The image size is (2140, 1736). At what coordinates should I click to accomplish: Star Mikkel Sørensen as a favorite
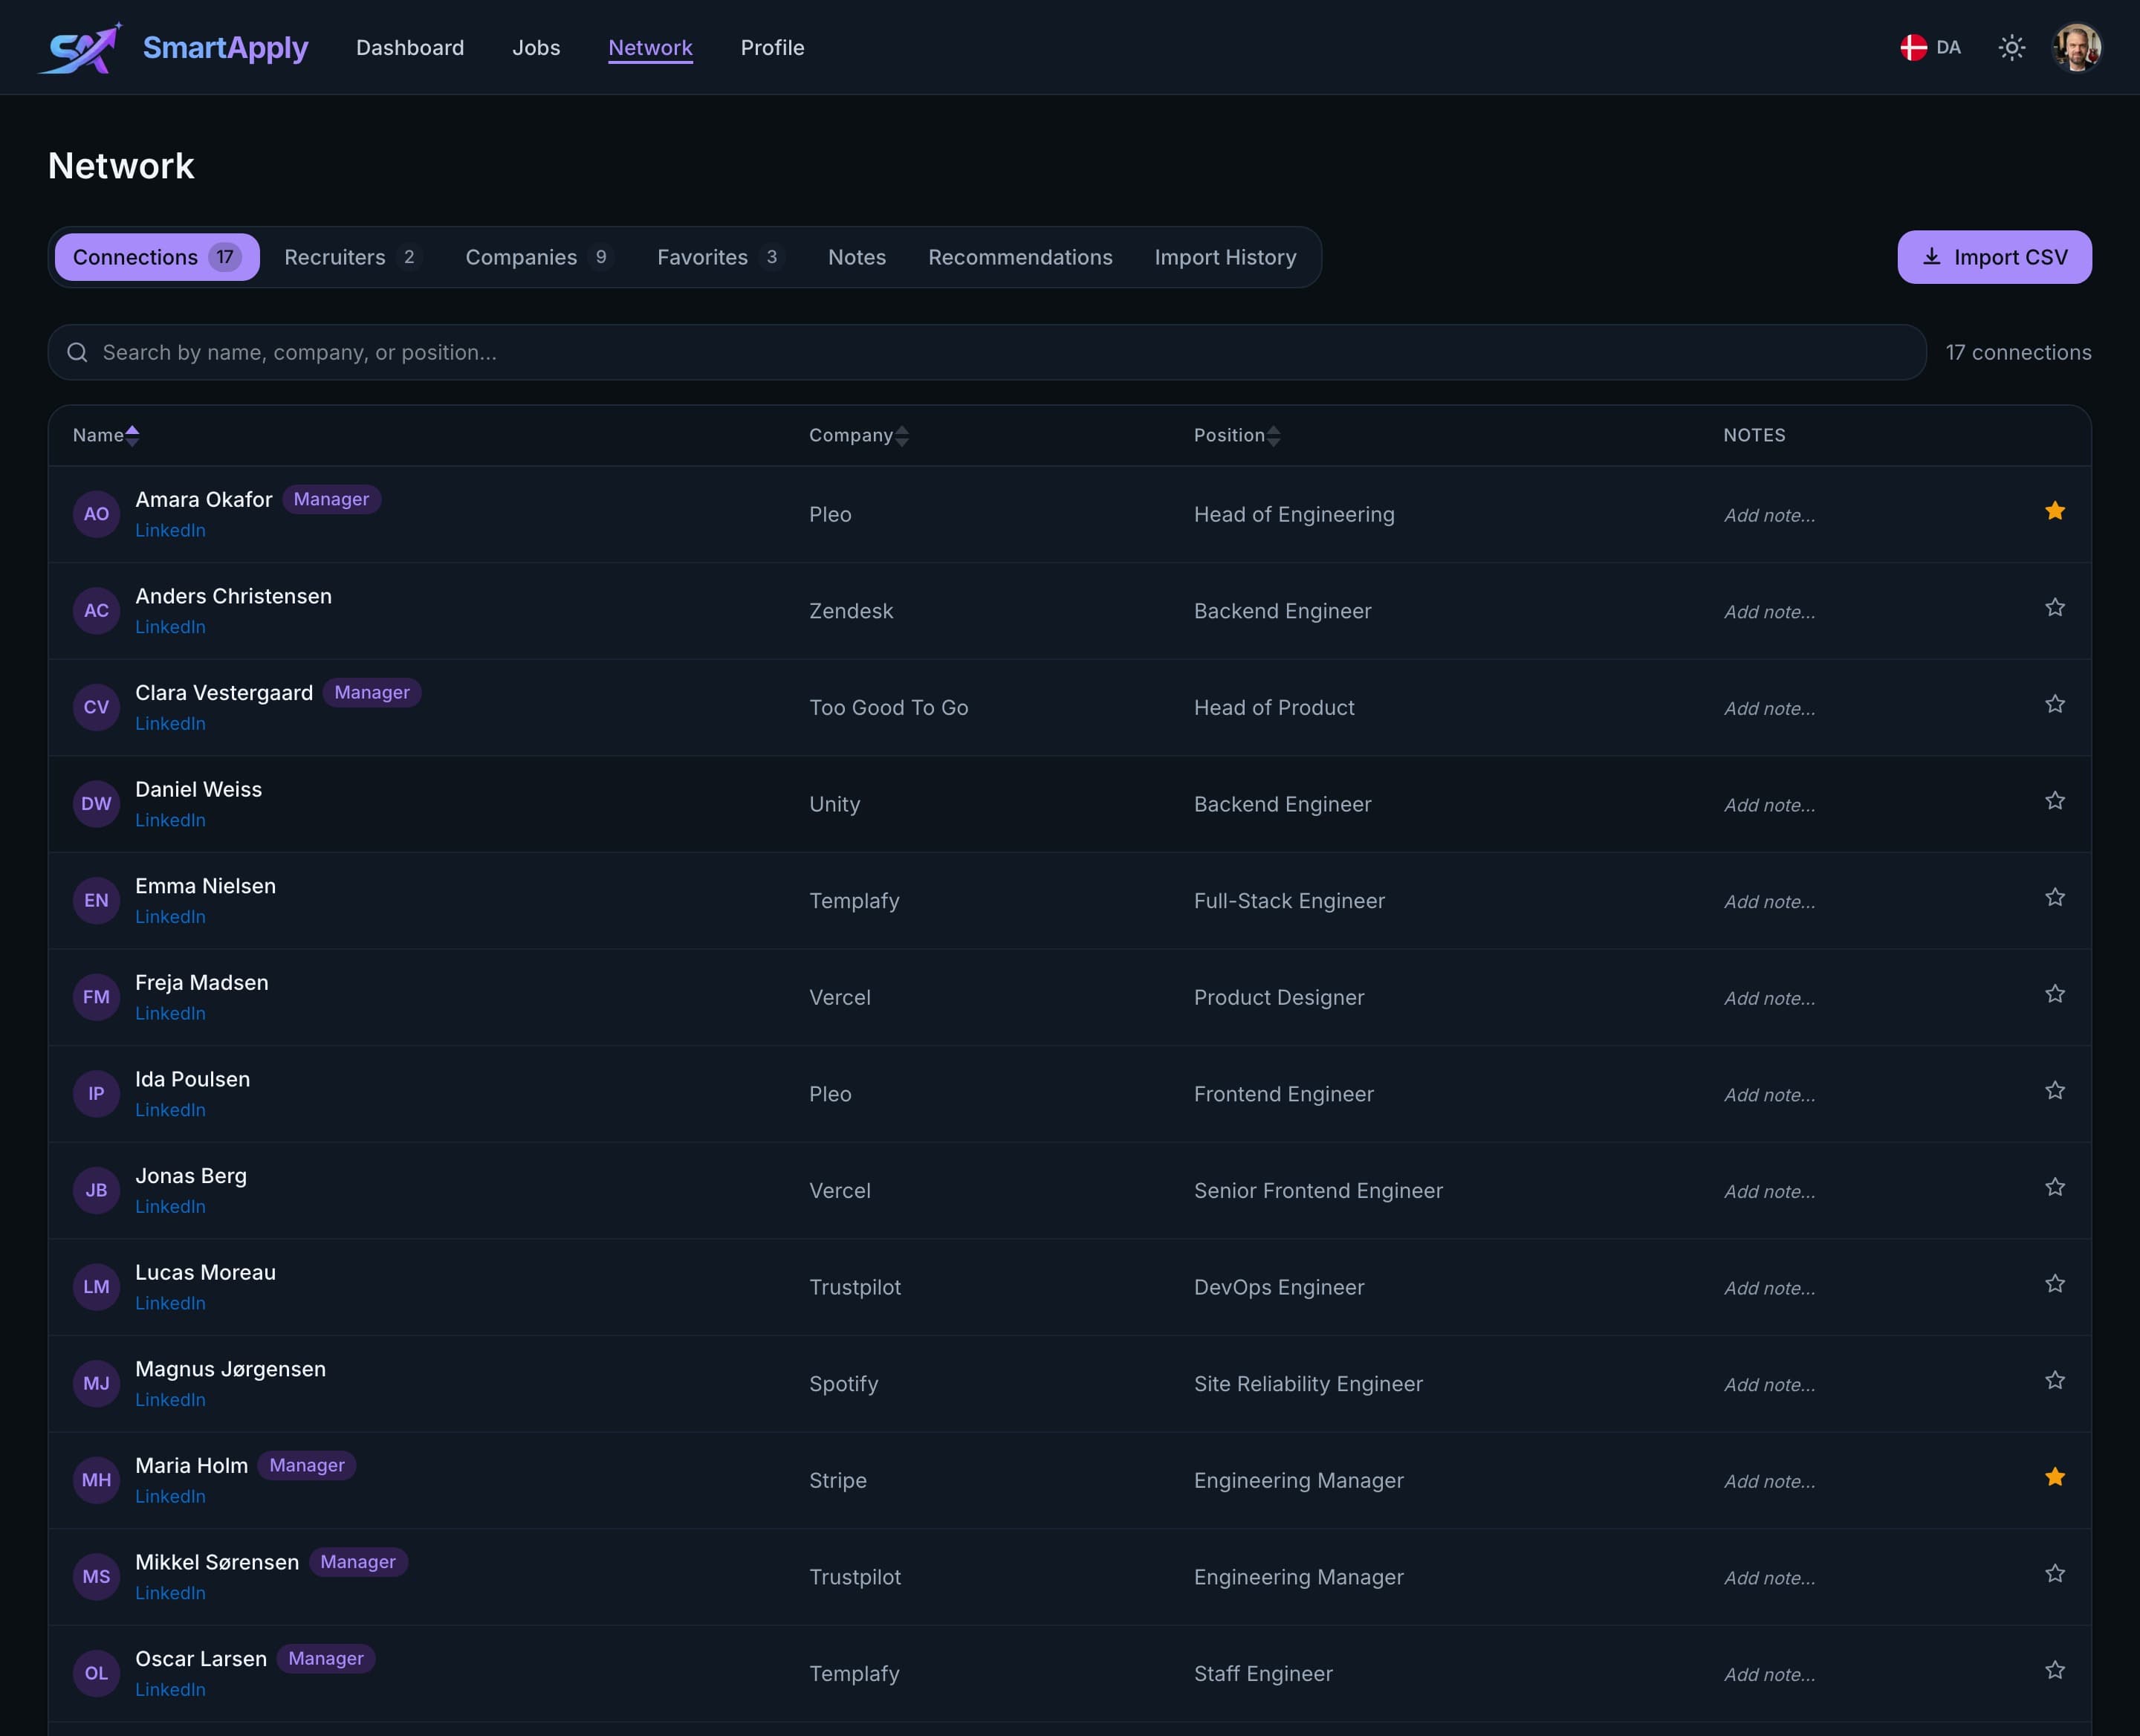click(2055, 1574)
